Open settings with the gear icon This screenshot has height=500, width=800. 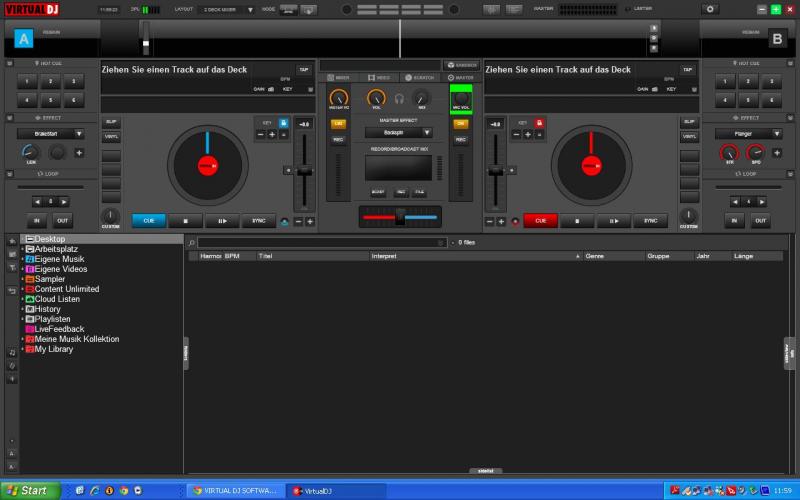click(x=711, y=9)
